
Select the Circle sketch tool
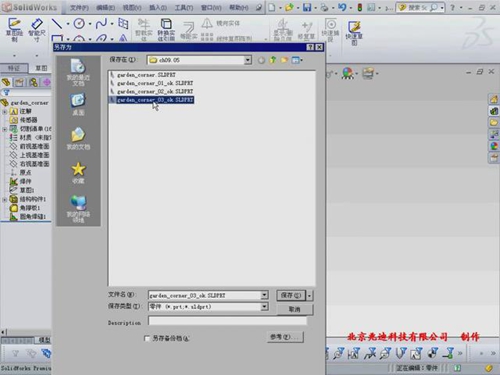tap(79, 23)
